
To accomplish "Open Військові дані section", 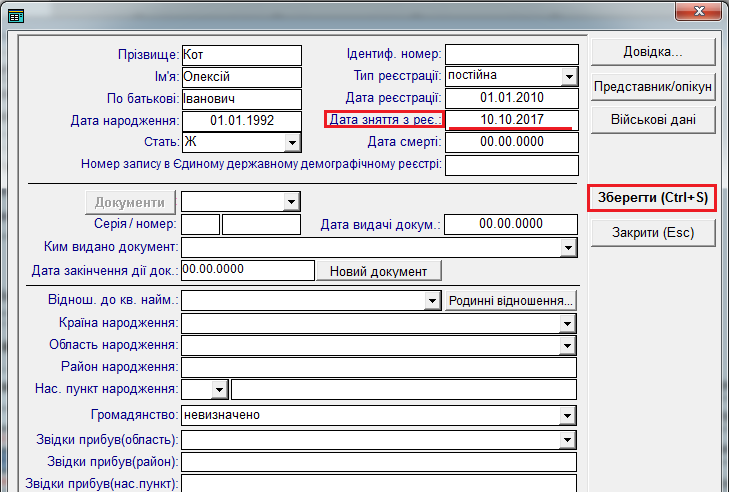I will coord(652,120).
